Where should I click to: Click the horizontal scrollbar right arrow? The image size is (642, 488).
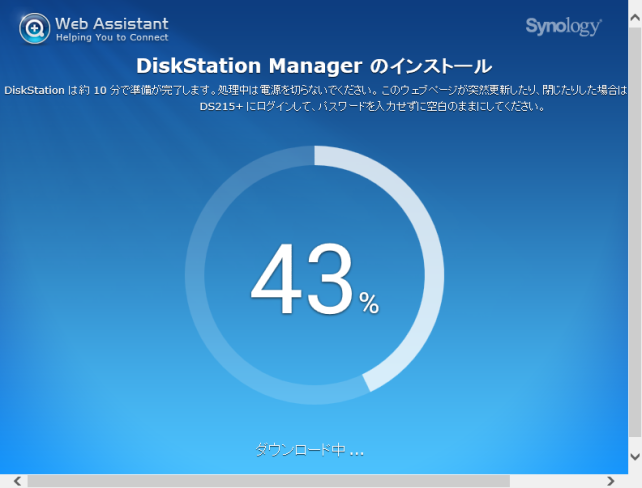(611, 481)
